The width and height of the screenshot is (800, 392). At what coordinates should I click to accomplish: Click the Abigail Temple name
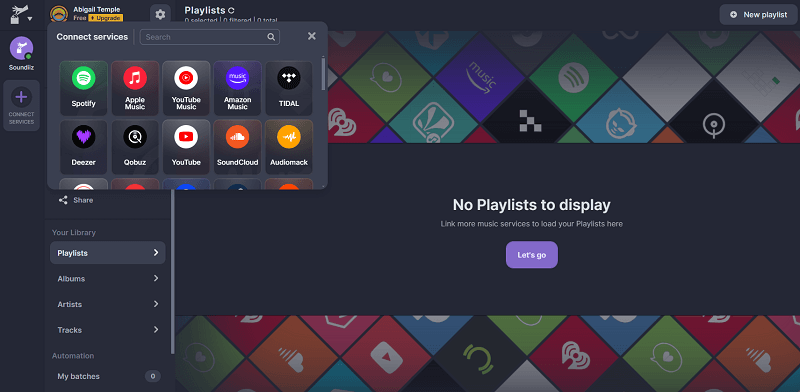tap(97, 9)
